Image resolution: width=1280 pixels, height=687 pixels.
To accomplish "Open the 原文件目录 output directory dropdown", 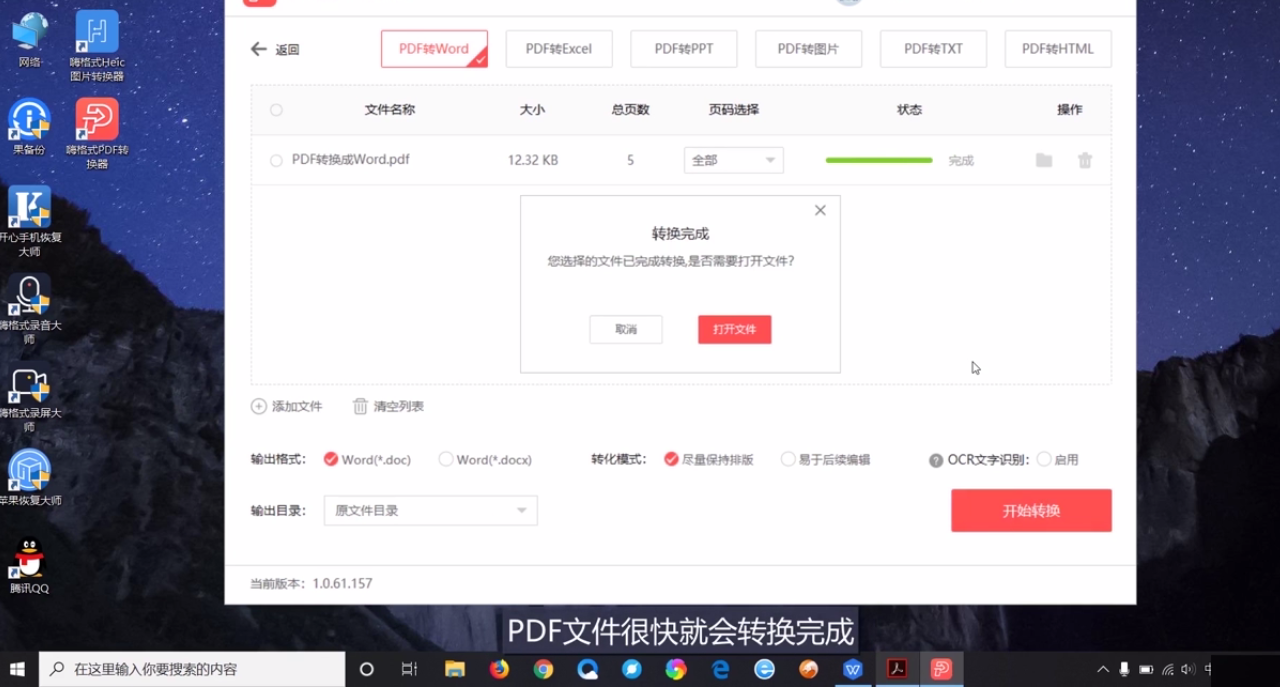I will pyautogui.click(x=430, y=510).
